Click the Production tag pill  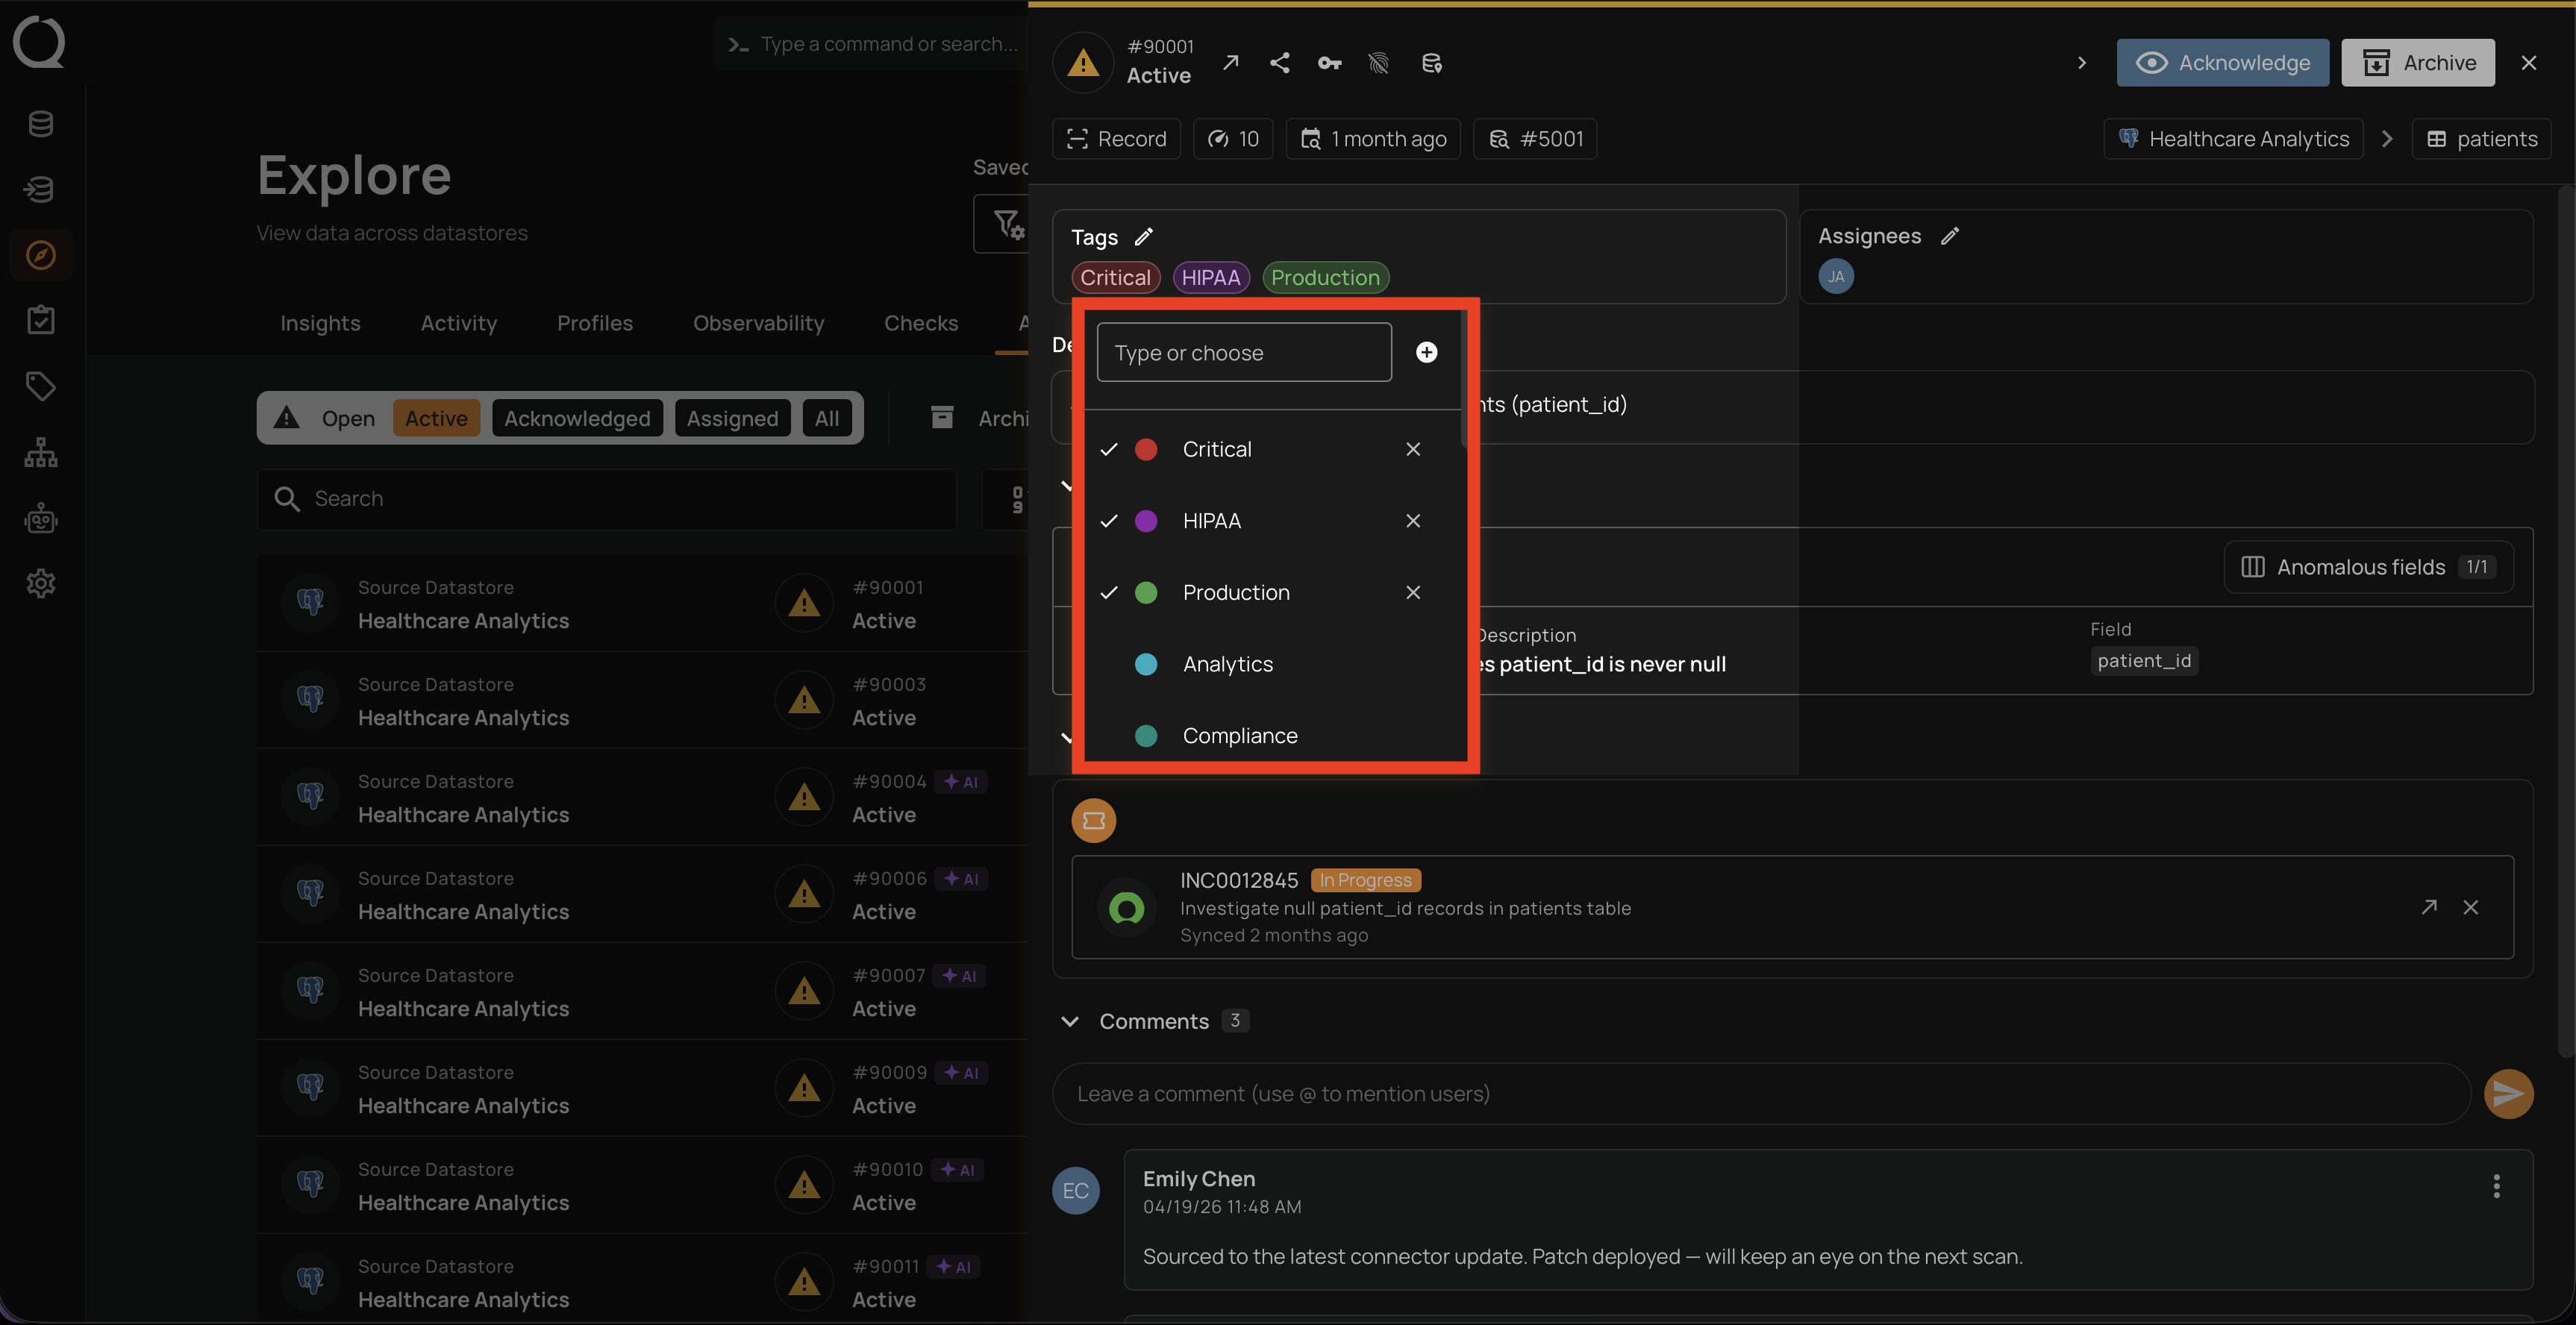(1325, 278)
